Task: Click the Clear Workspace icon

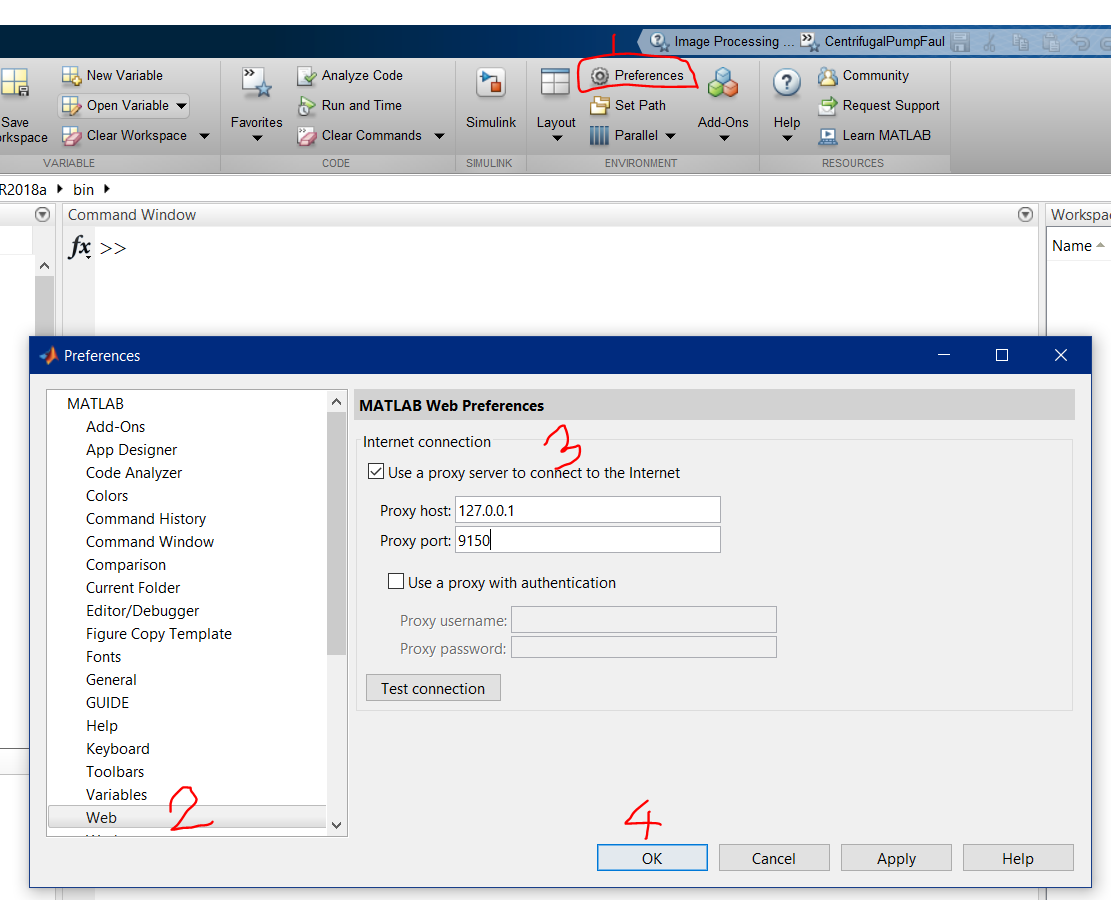Action: (72, 135)
